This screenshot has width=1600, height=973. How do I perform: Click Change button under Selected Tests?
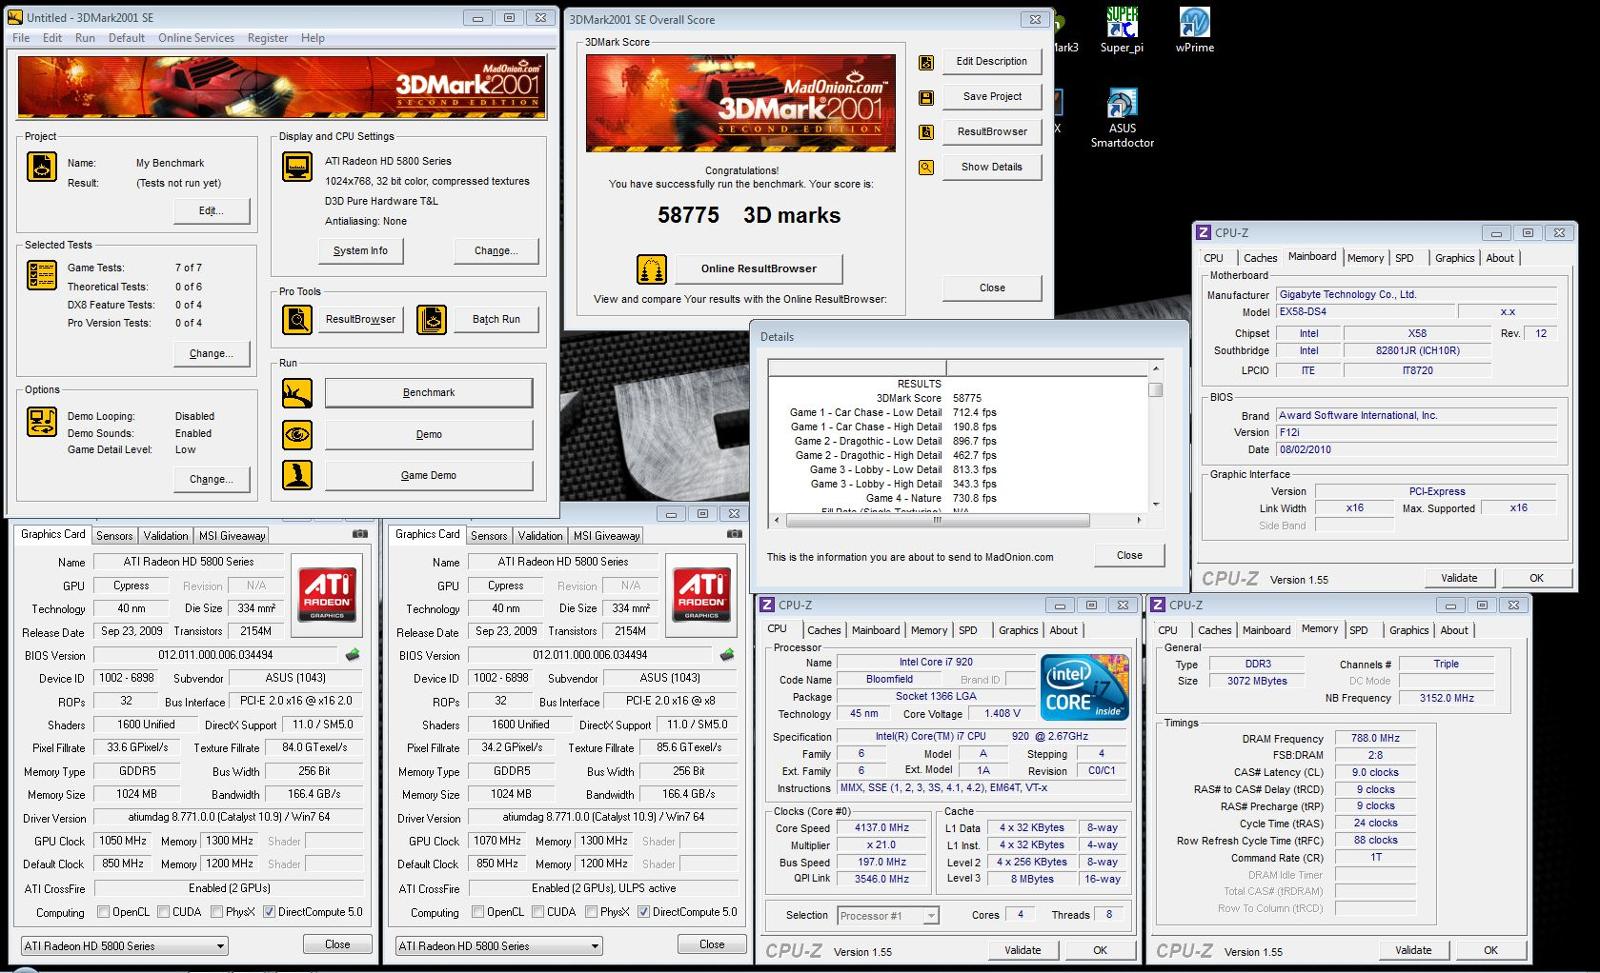pyautogui.click(x=211, y=354)
